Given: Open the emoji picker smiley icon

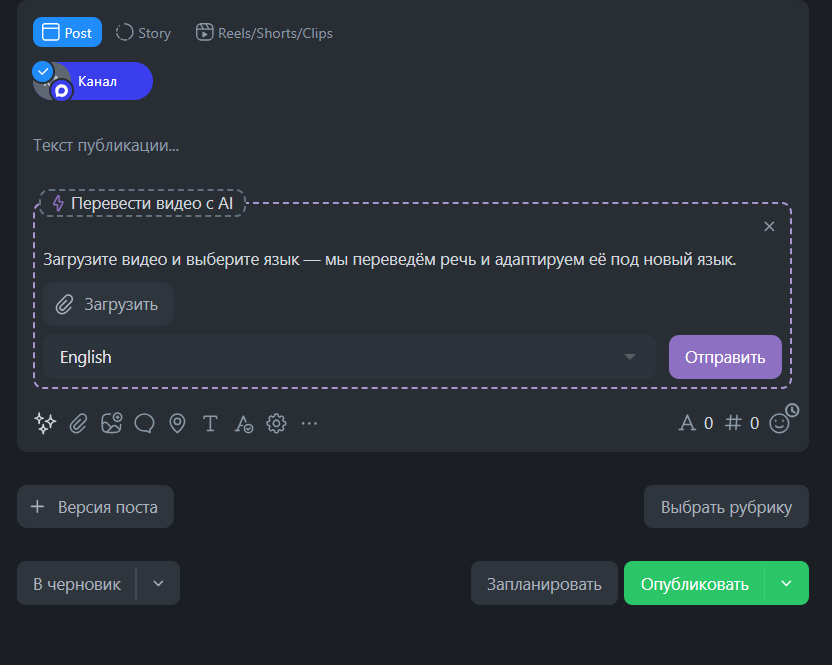Looking at the screenshot, I should click(779, 423).
